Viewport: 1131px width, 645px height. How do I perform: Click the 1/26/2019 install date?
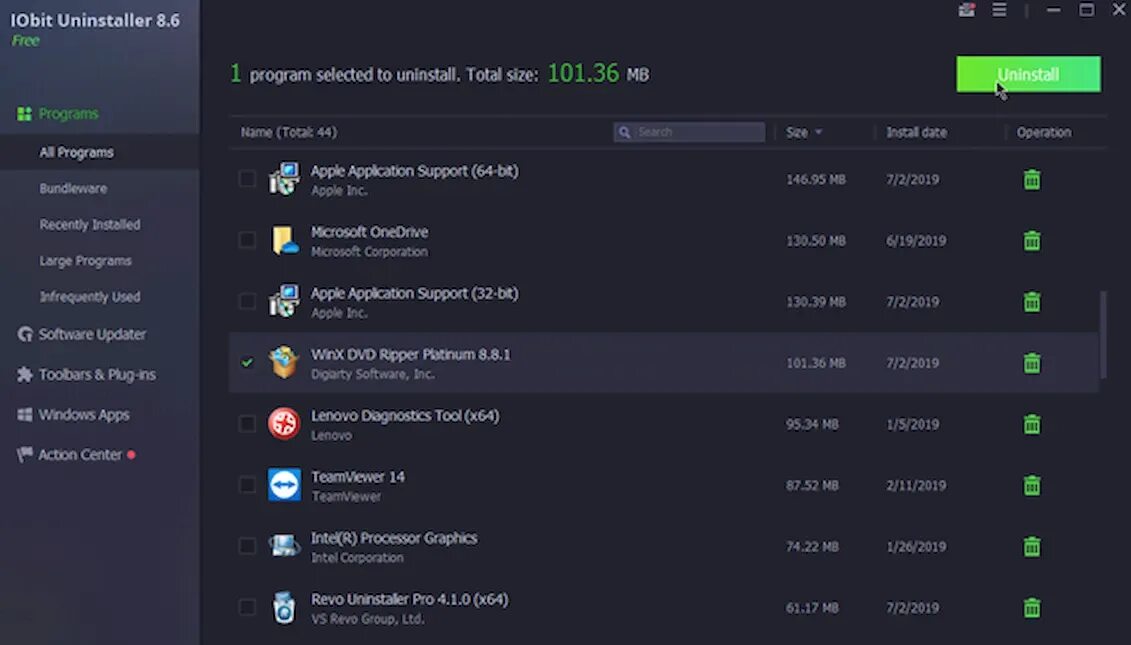(916, 546)
